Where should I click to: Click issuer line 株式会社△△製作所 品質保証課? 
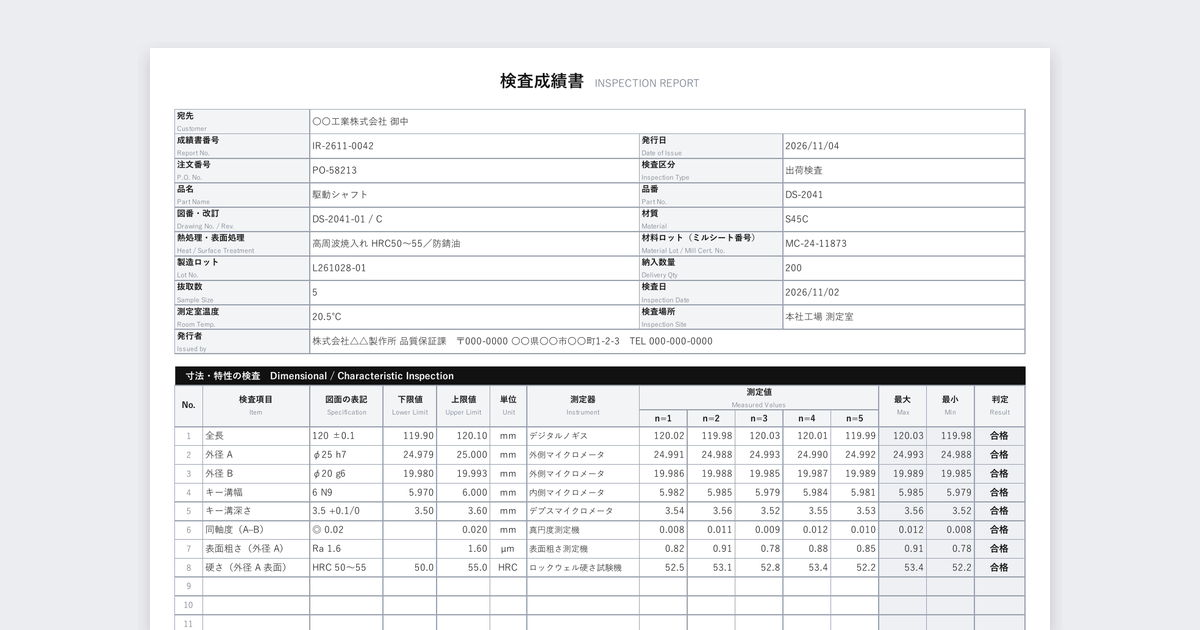click(x=379, y=341)
